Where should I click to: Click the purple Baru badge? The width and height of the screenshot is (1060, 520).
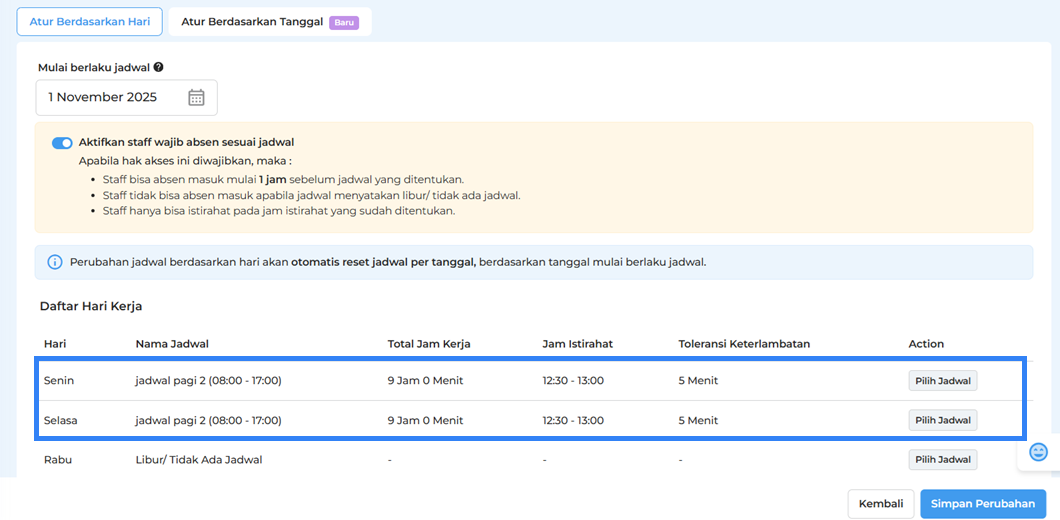tap(343, 22)
